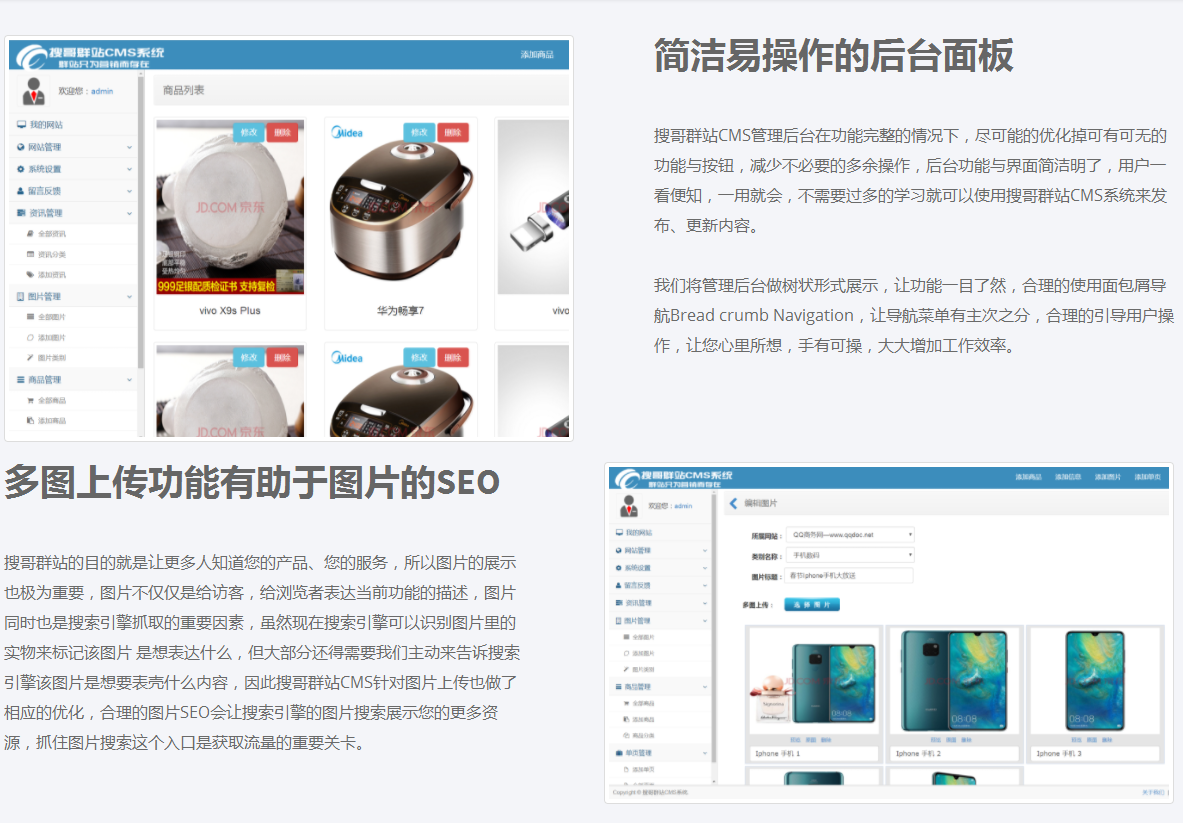Click 添加信息 in the top navigation bar

1068,477
